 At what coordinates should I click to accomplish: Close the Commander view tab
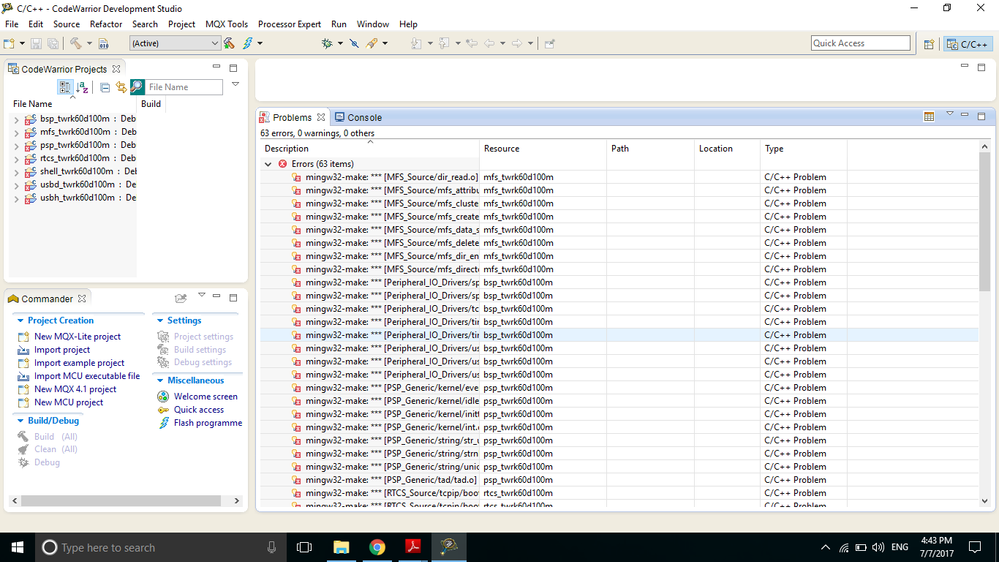pos(82,299)
